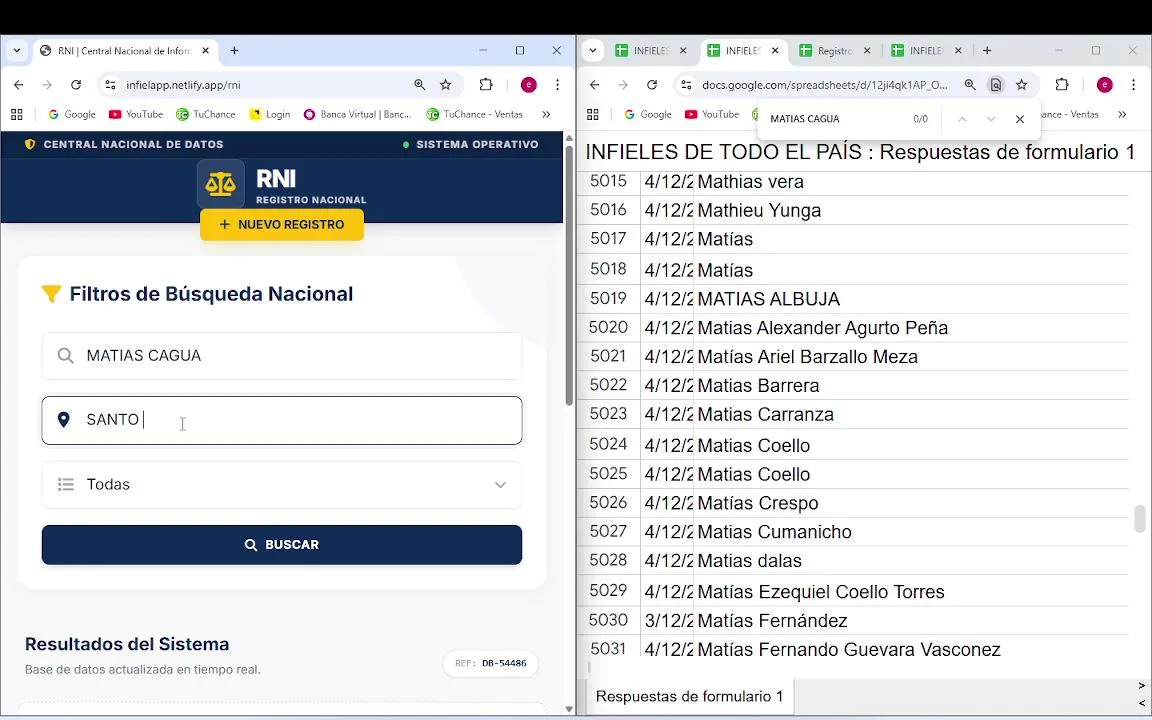Viewport: 1152px width, 720px height.
Task: Open YouTube bookmark in Sheets window
Action: [712, 115]
